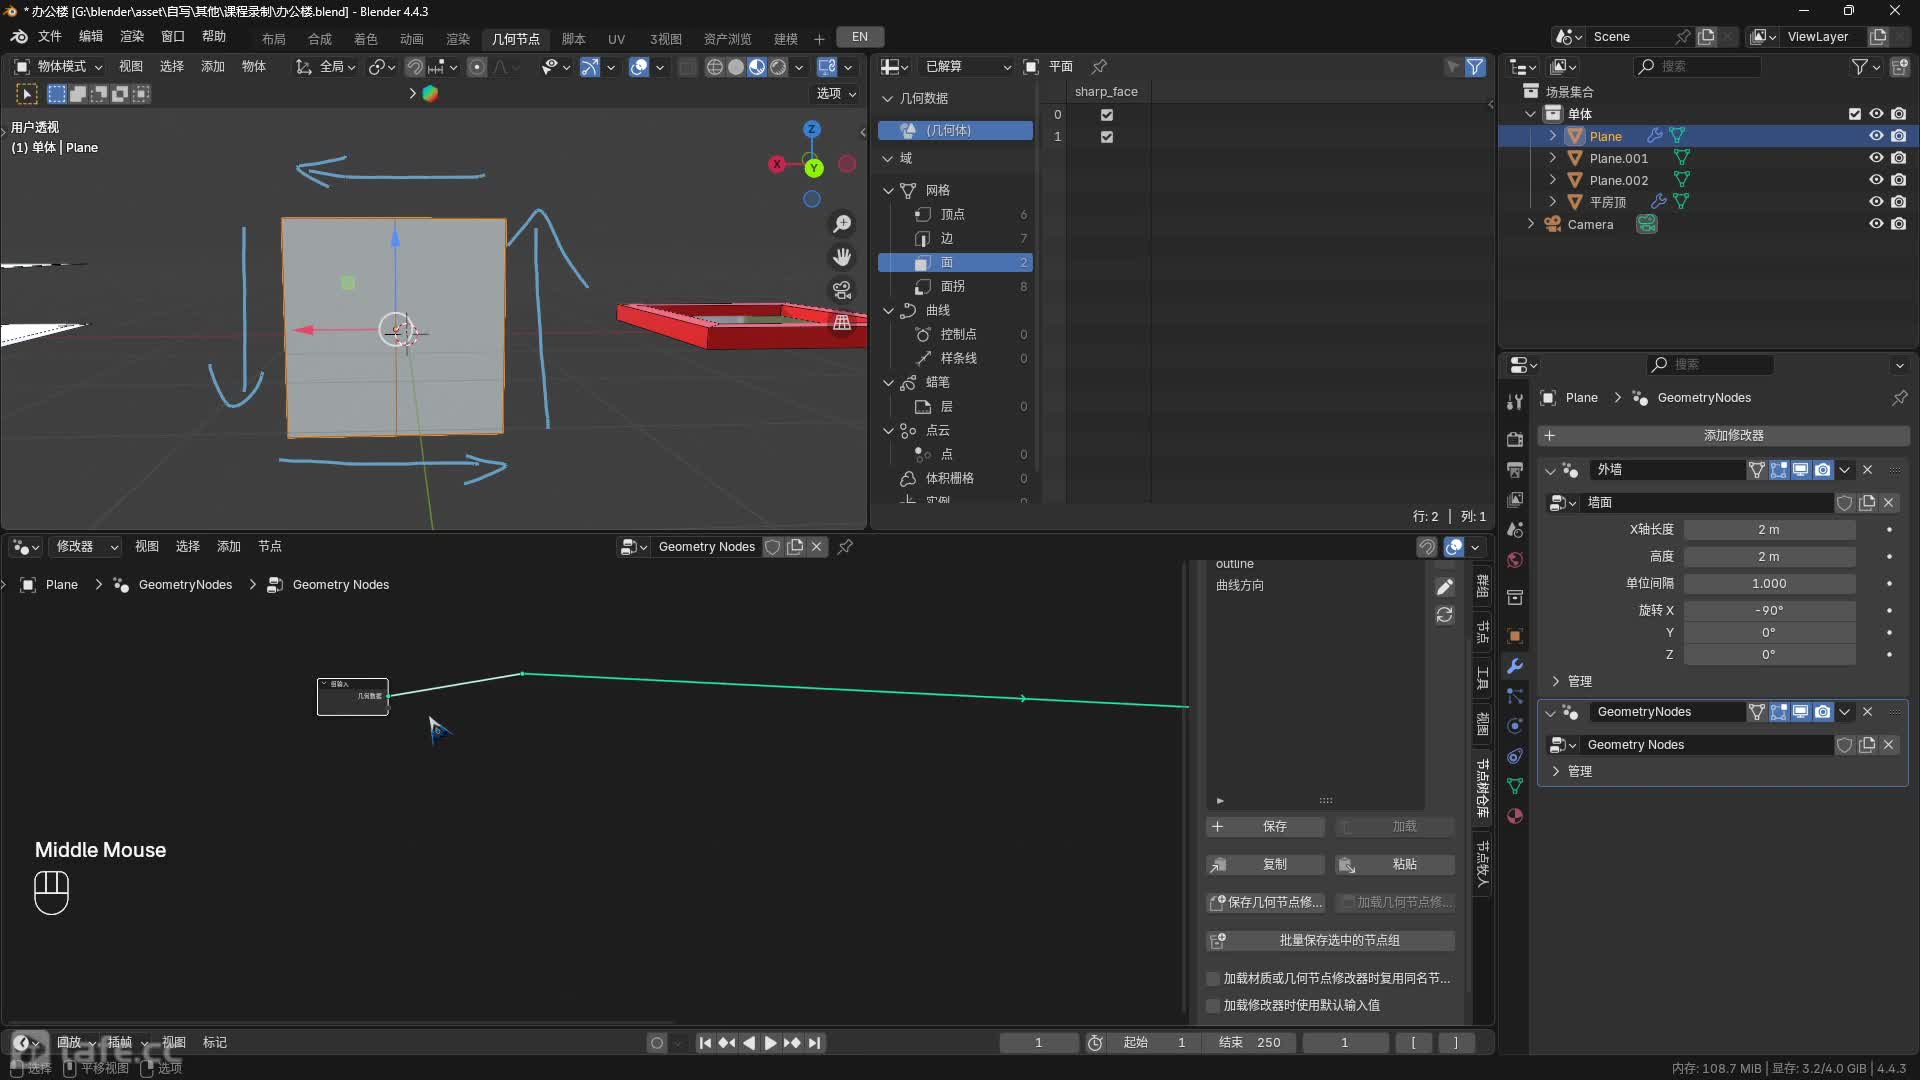This screenshot has height=1080, width=1920.
Task: Open the Object properties tab icon
Action: coord(1515,636)
